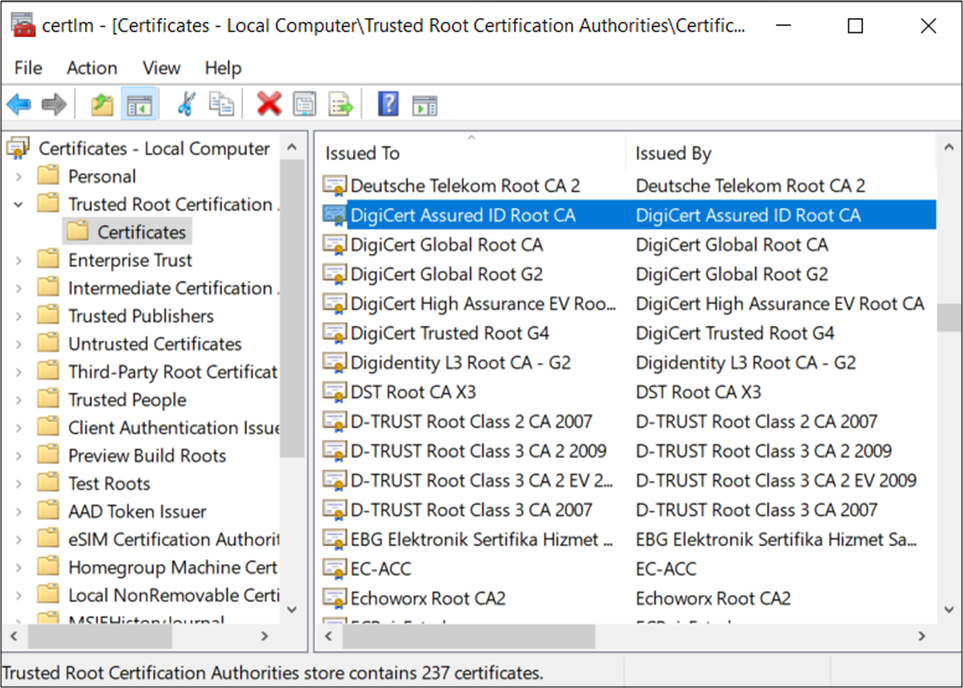Expand the Personal folder node
The width and height of the screenshot is (963, 688).
point(19,177)
